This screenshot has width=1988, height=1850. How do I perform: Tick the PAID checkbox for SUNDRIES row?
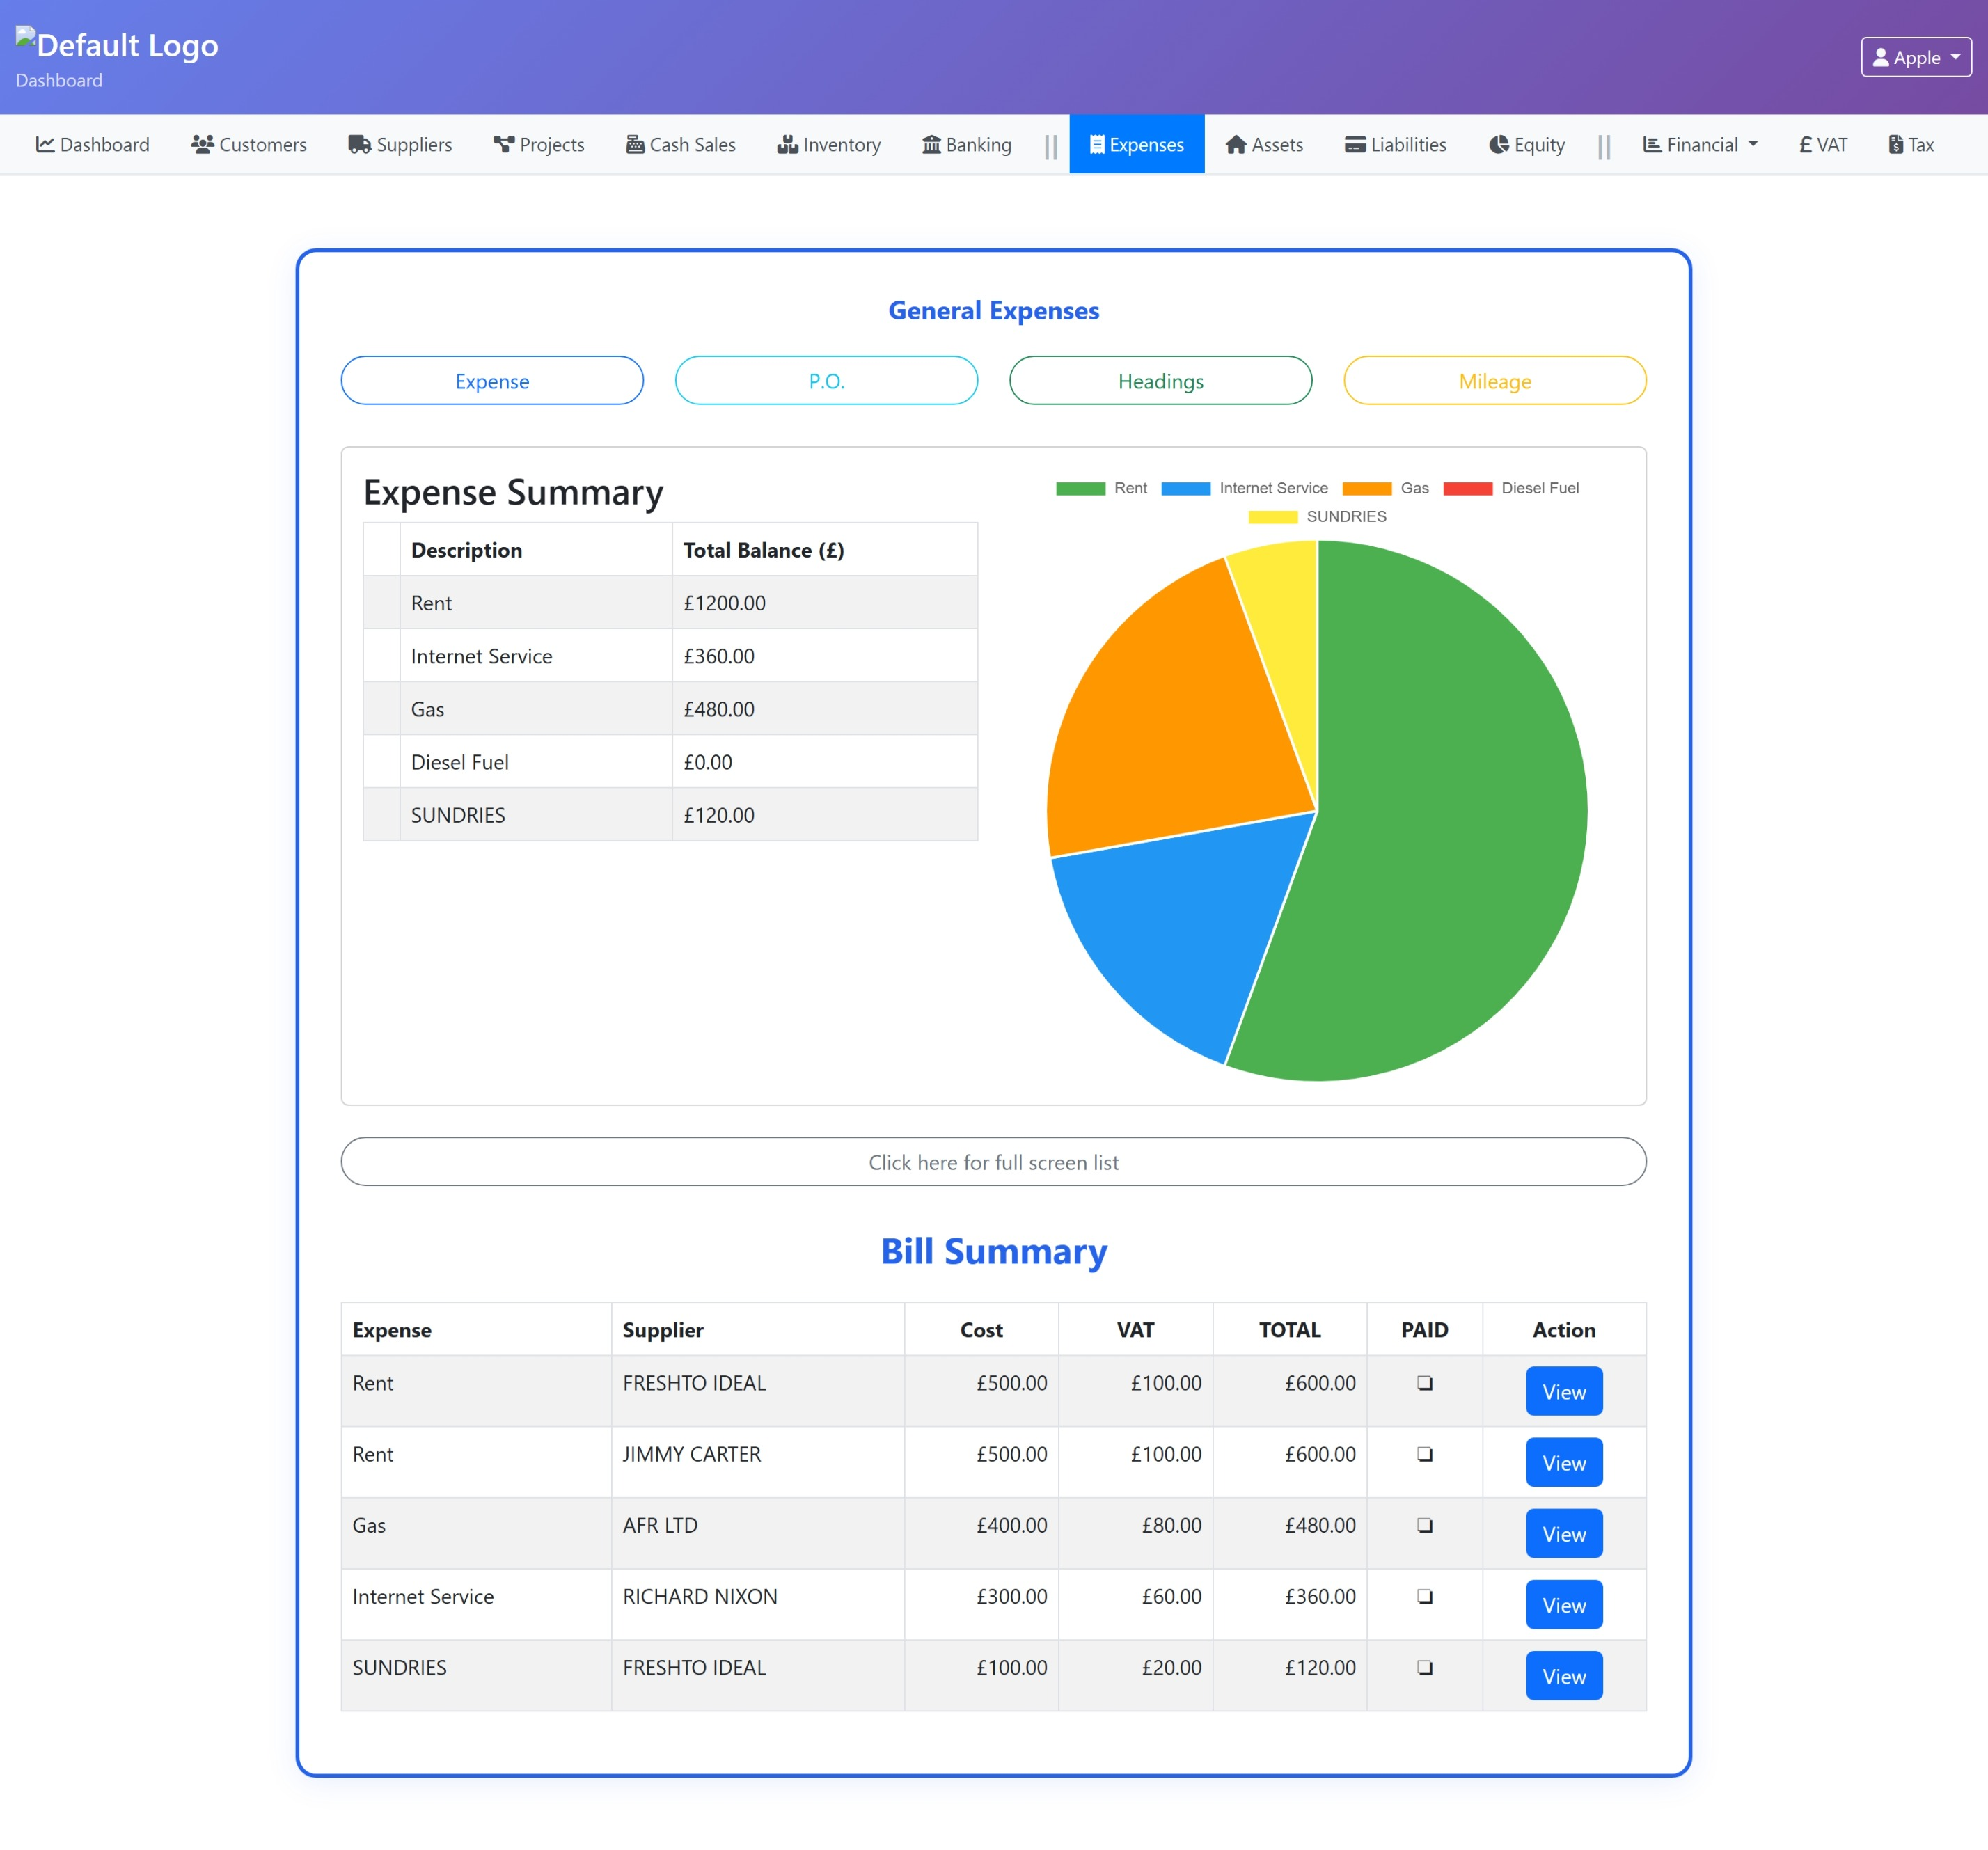pos(1424,1667)
